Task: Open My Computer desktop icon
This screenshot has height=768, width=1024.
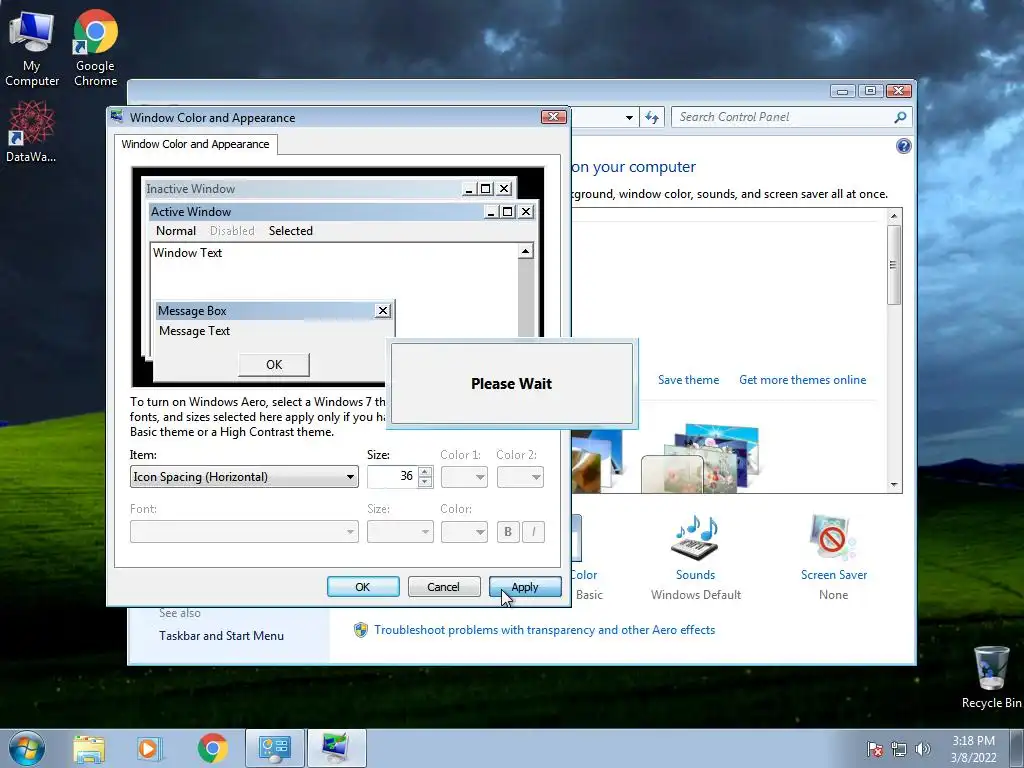Action: pos(31,49)
